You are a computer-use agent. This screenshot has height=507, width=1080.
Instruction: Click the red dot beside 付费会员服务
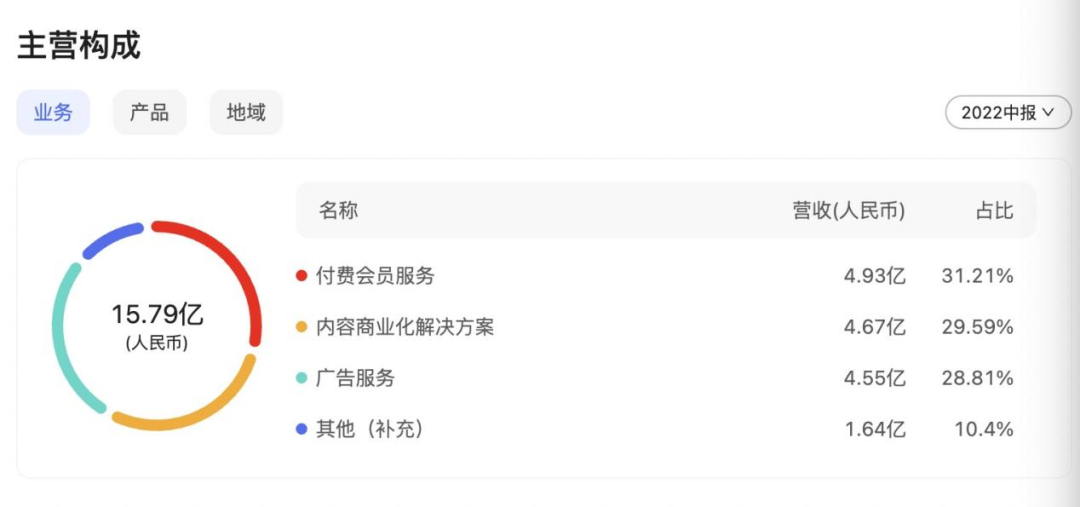[x=302, y=276]
